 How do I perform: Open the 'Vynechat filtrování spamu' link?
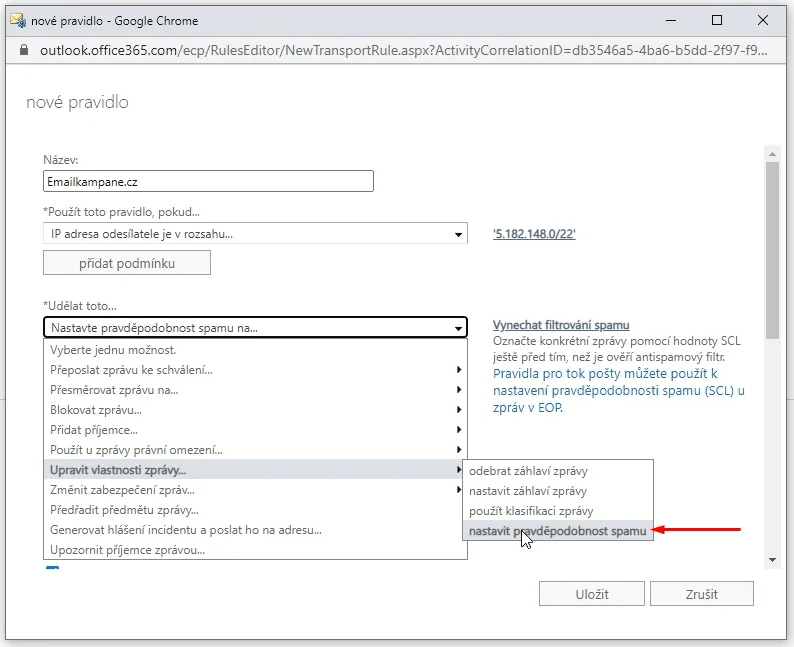click(x=561, y=325)
